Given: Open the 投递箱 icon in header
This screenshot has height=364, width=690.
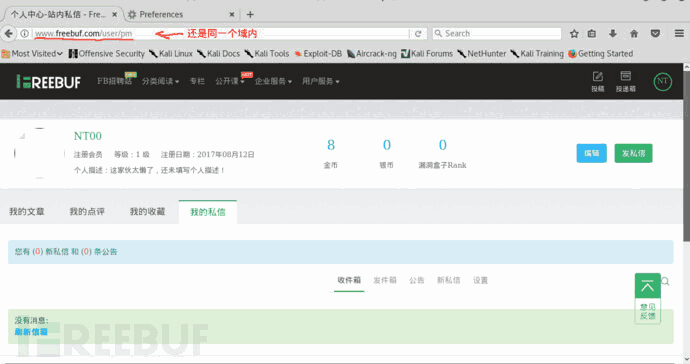Looking at the screenshot, I should click(625, 81).
